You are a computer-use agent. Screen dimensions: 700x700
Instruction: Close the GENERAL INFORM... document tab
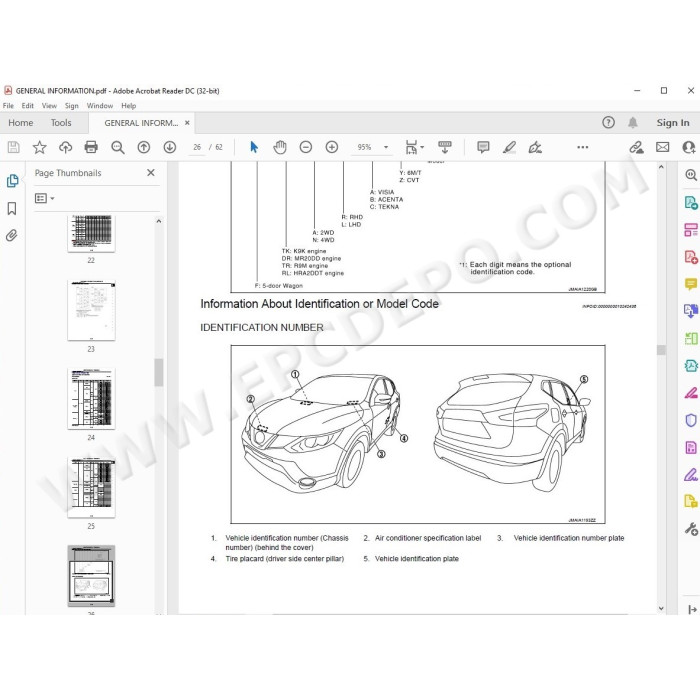[187, 123]
